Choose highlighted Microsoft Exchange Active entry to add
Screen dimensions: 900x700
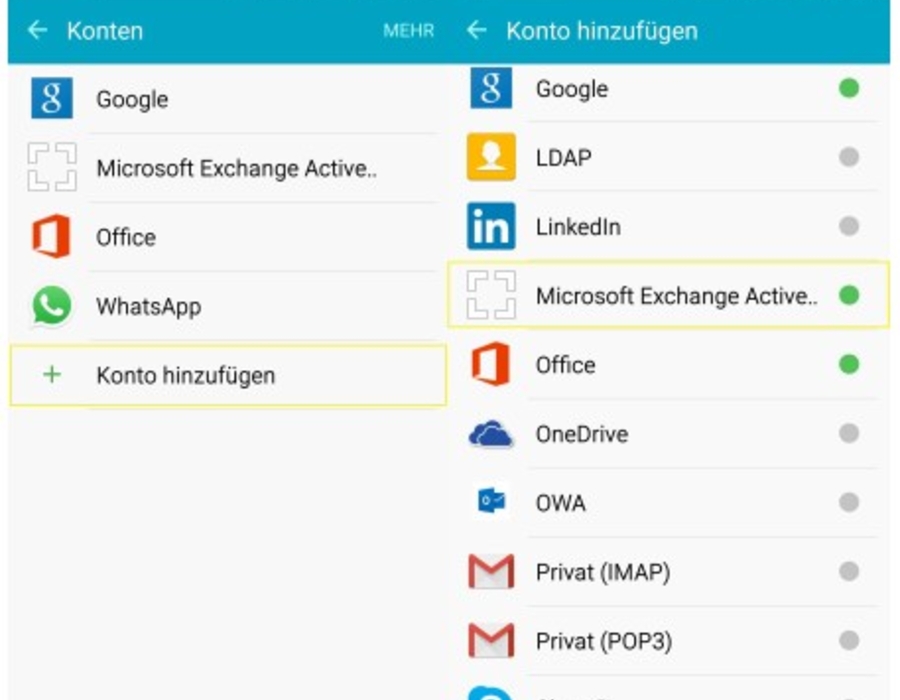click(x=669, y=295)
